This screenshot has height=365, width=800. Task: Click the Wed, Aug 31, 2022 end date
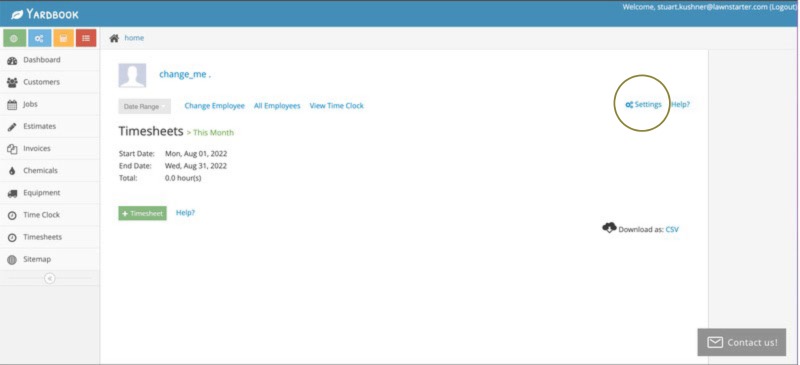tap(196, 166)
